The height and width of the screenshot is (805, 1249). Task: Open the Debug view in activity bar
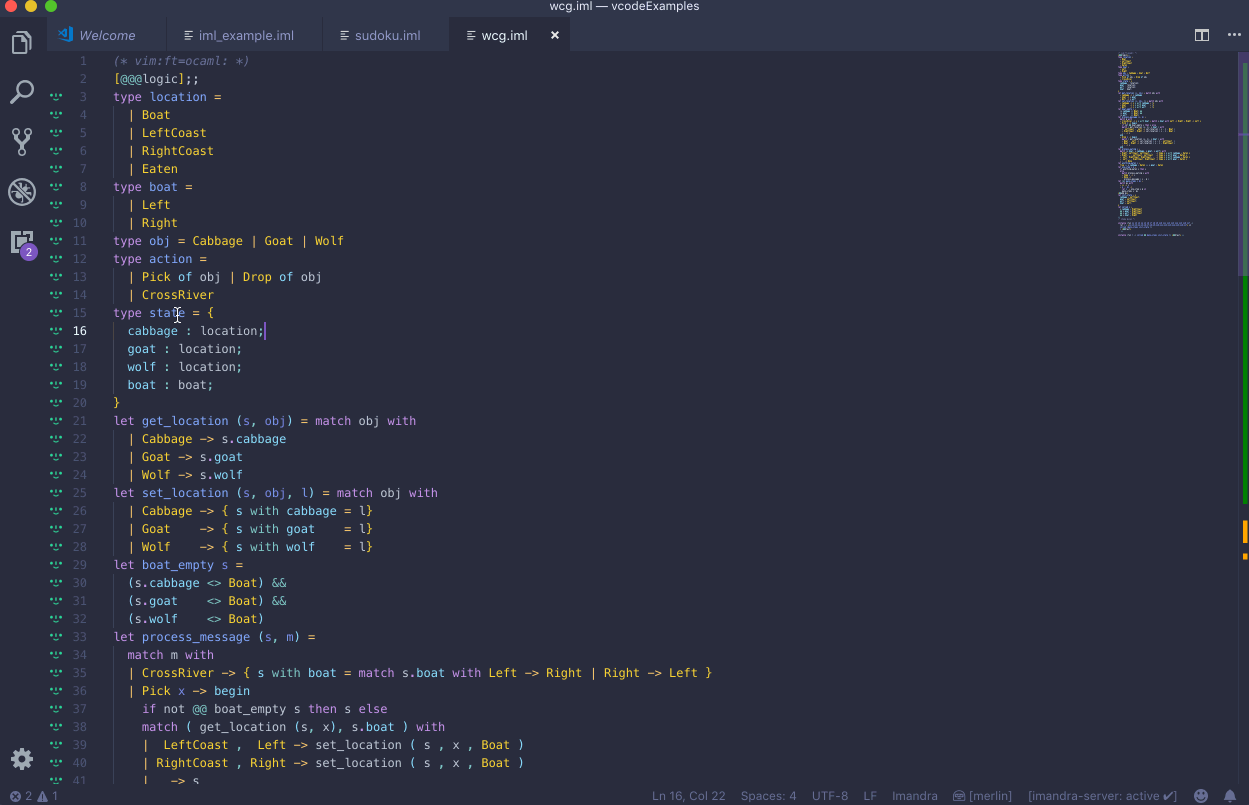point(22,191)
